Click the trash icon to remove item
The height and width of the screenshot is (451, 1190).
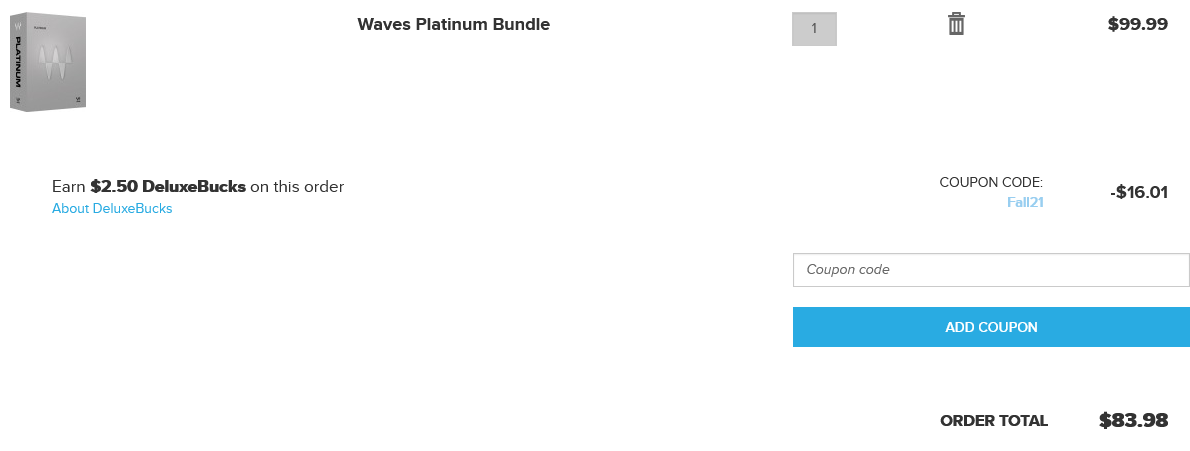pyautogui.click(x=956, y=24)
